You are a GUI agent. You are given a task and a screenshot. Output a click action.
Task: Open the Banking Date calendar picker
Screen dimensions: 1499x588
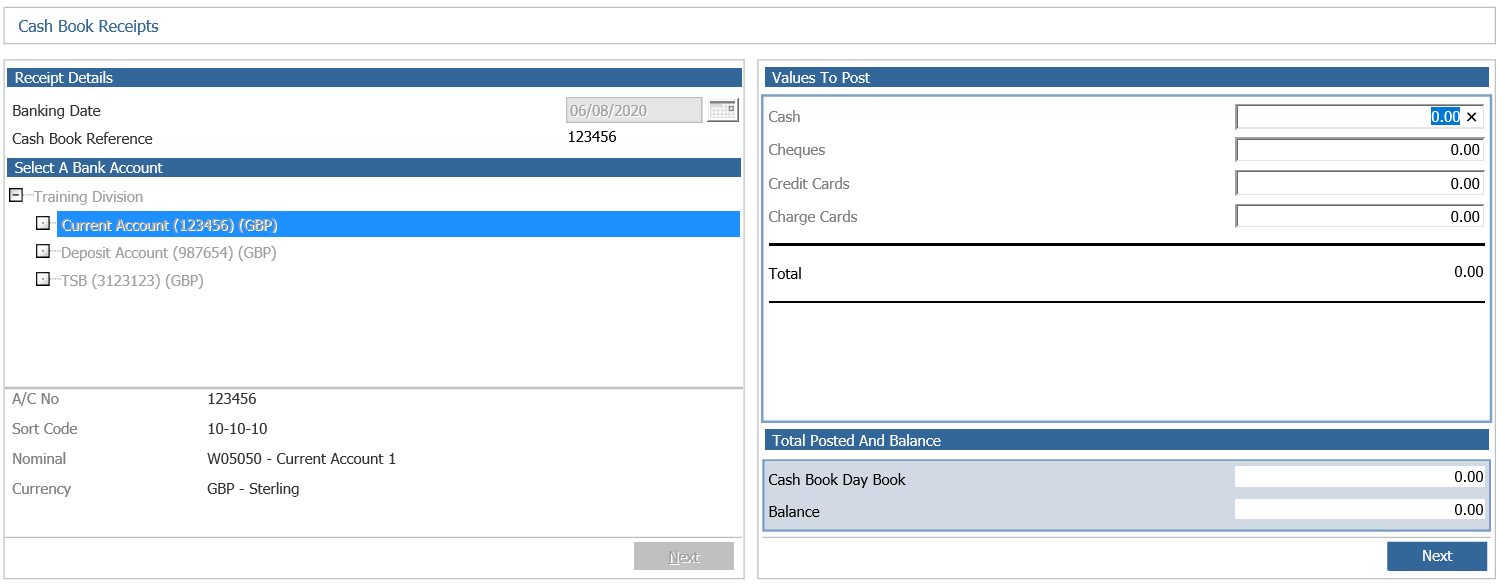tap(722, 110)
